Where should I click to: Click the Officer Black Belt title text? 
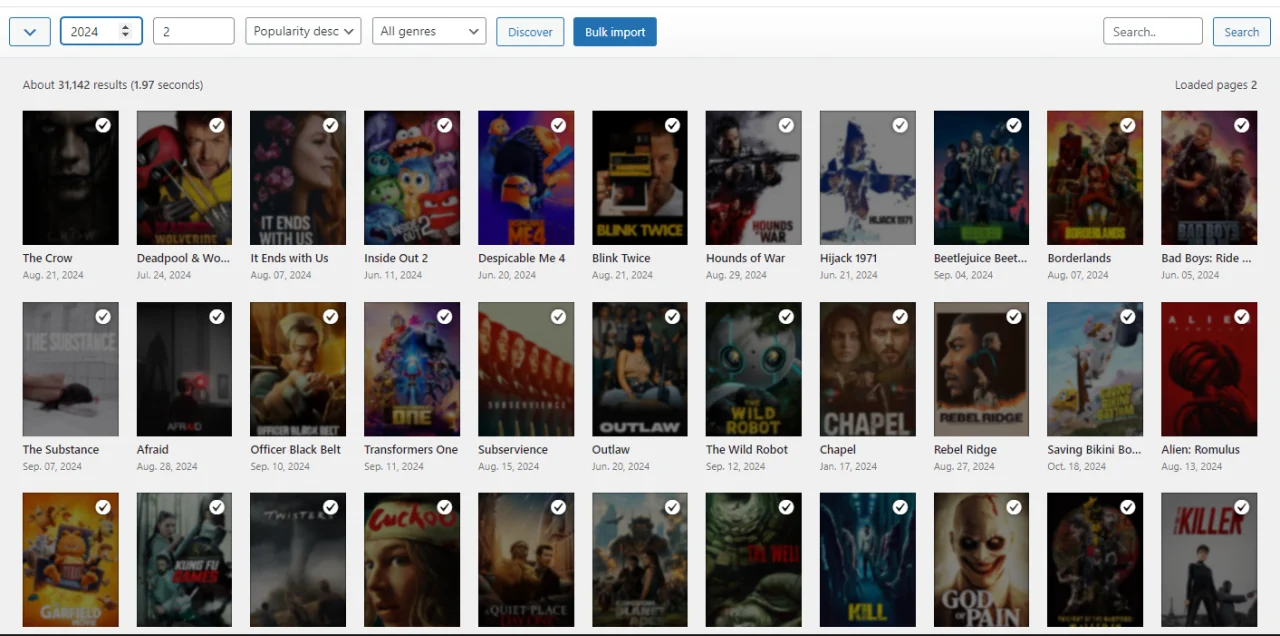coord(295,450)
